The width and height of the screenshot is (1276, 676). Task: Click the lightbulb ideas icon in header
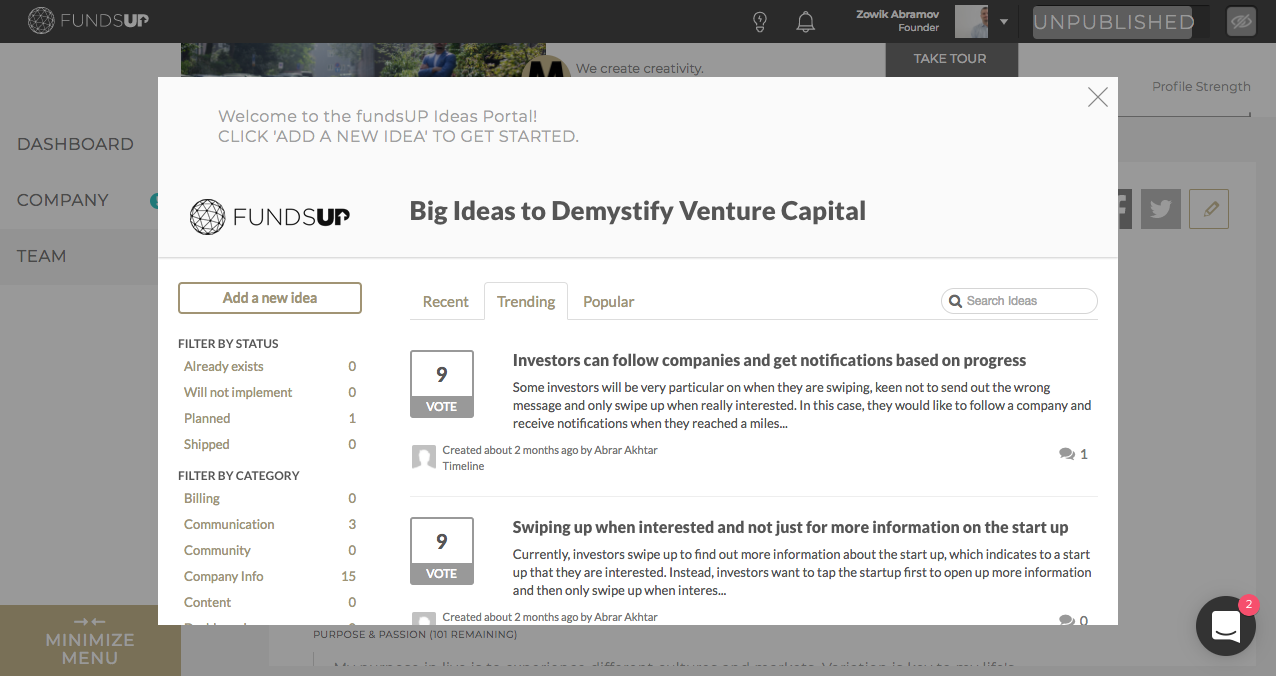[760, 22]
